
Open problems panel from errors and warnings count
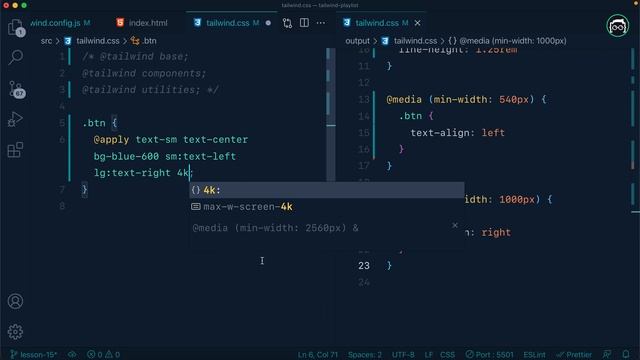(103, 354)
